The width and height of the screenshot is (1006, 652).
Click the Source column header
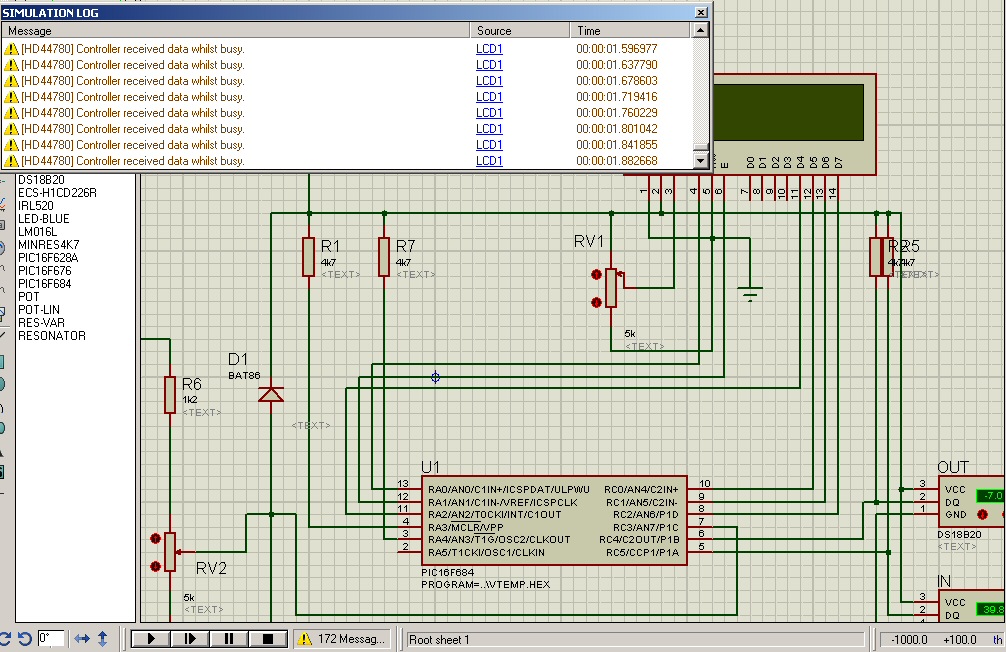519,31
